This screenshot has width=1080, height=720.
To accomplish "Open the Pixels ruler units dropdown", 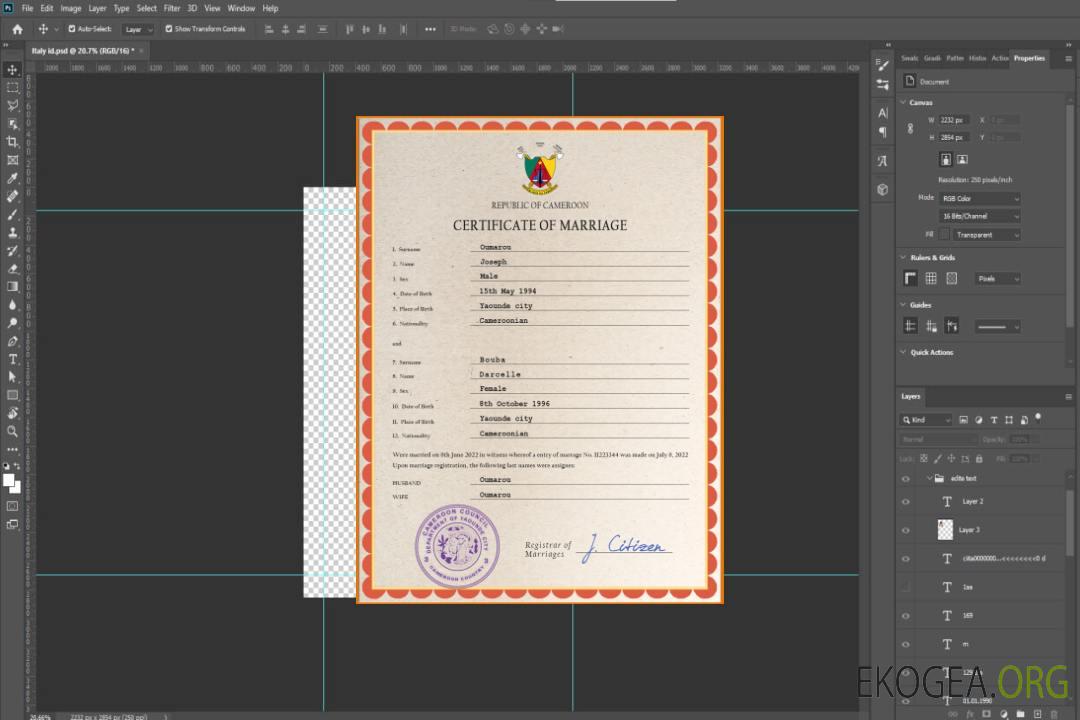I will [998, 278].
